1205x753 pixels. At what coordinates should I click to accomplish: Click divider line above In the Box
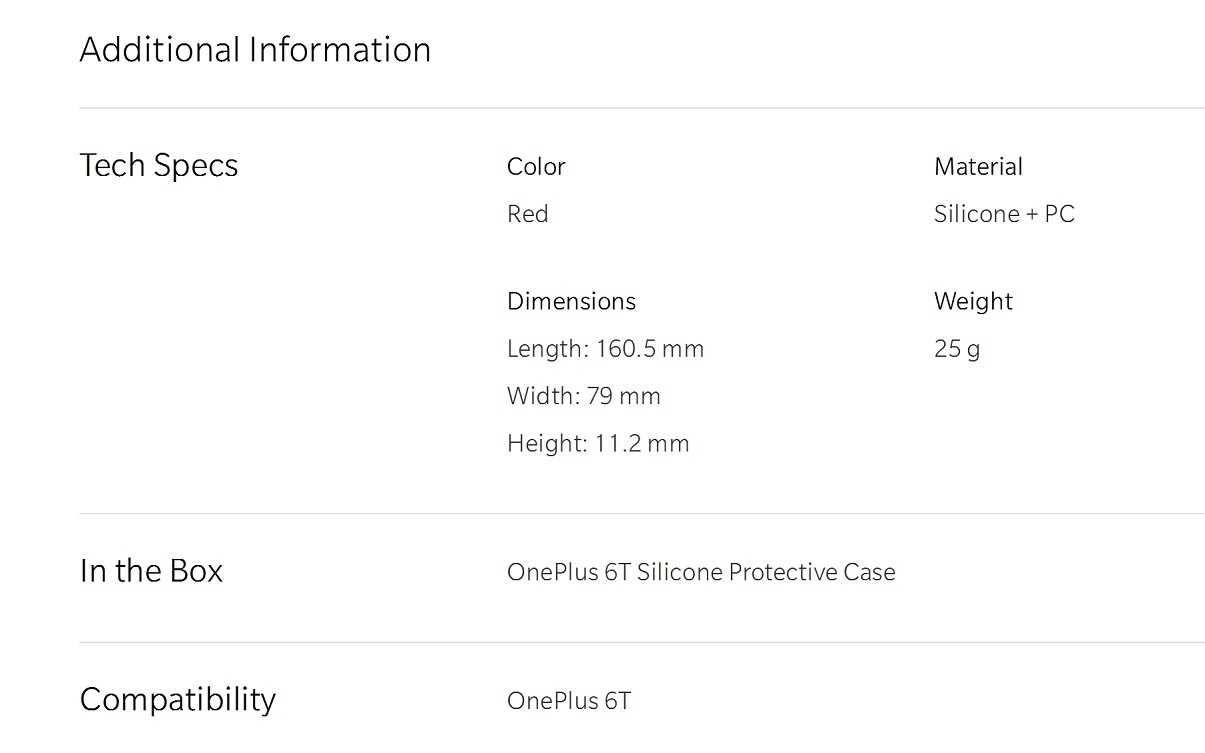[x=642, y=514]
